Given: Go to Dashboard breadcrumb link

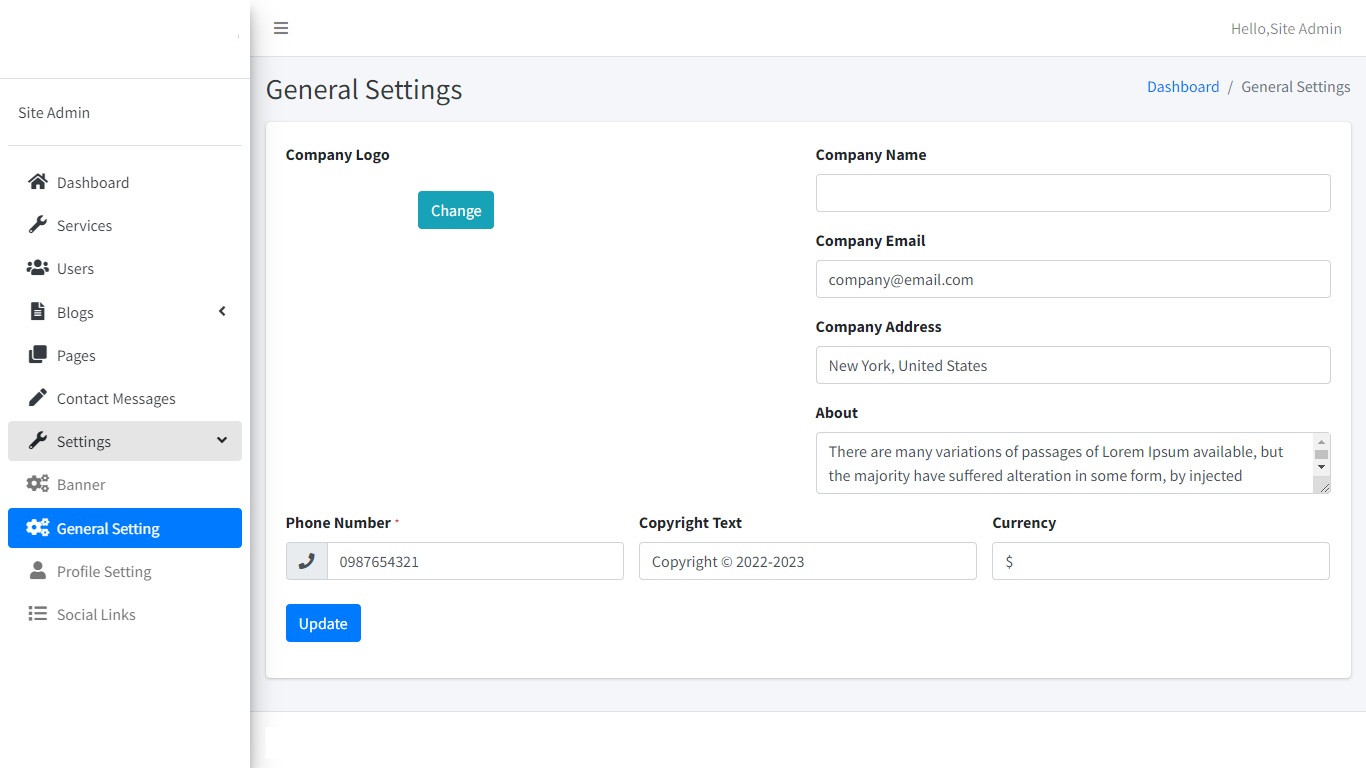Looking at the screenshot, I should tap(1183, 87).
